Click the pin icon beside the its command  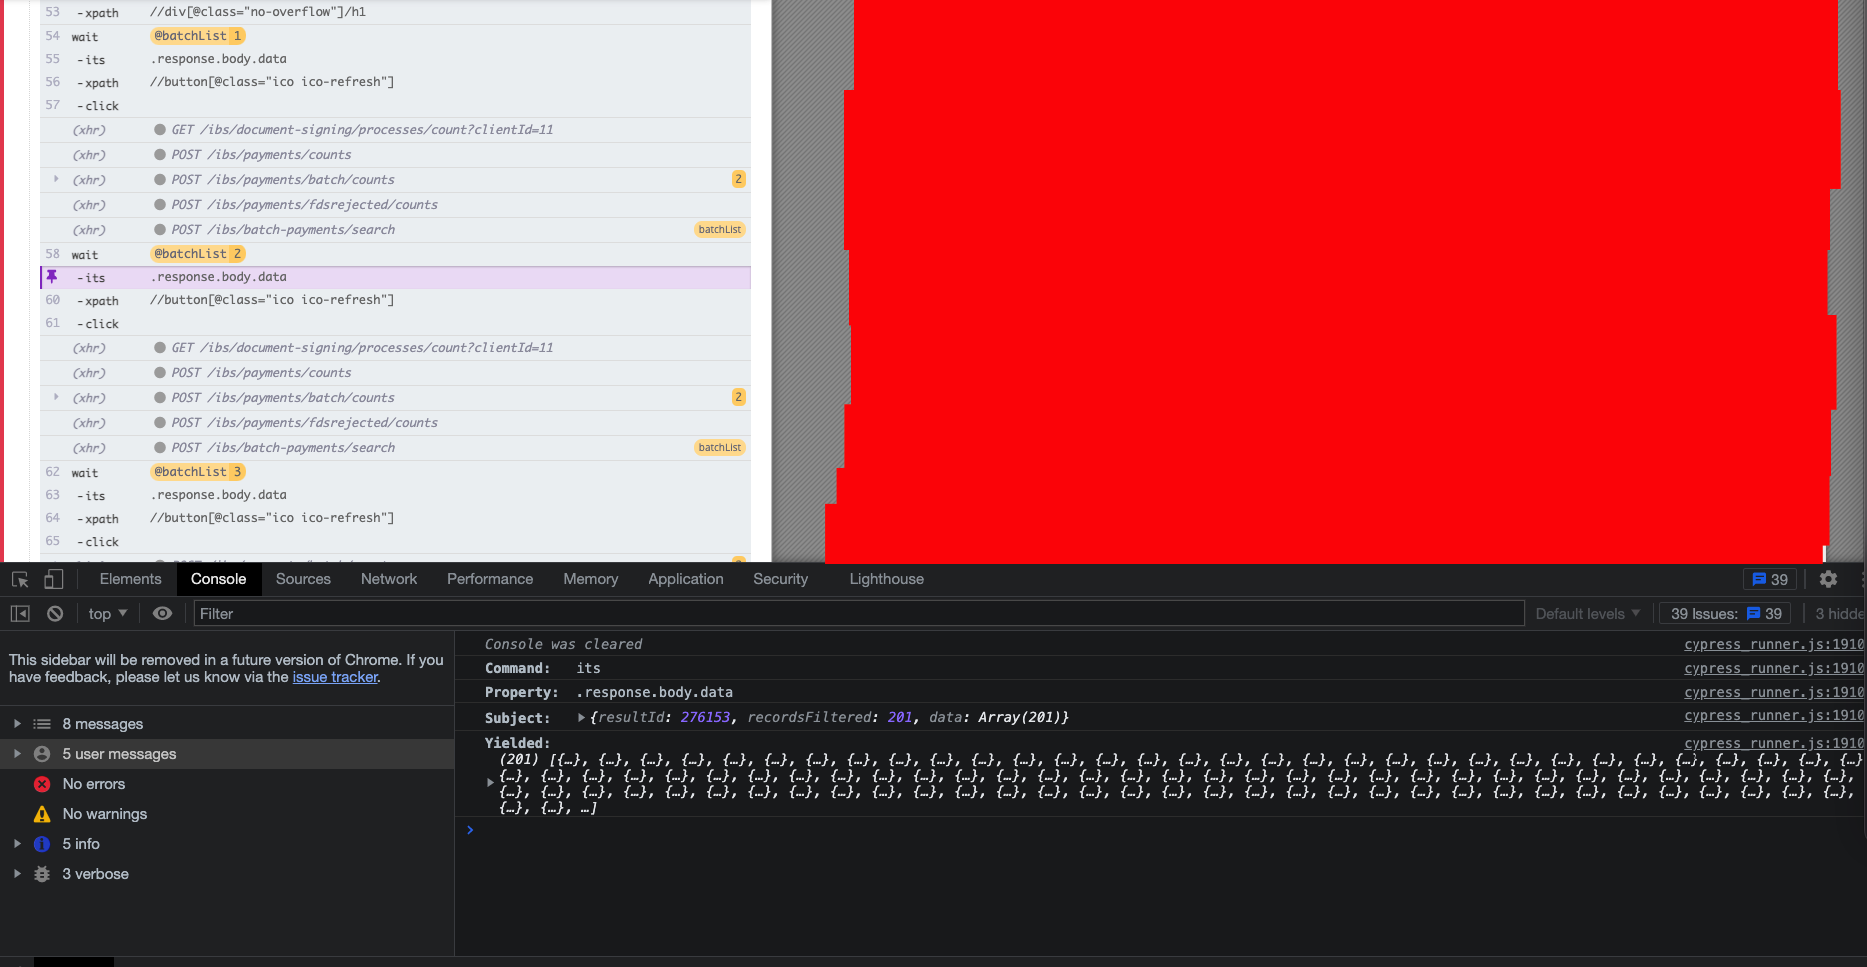[52, 277]
